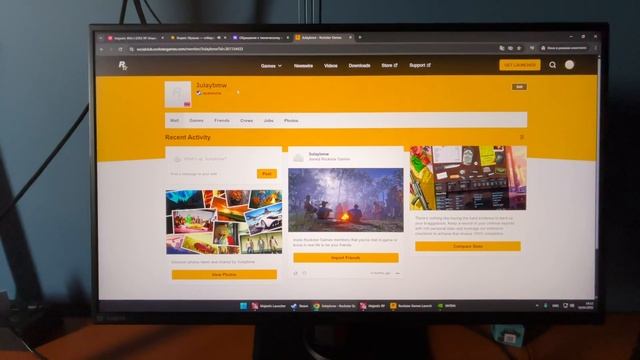
Task: Click the Import Friends button
Action: 346,258
